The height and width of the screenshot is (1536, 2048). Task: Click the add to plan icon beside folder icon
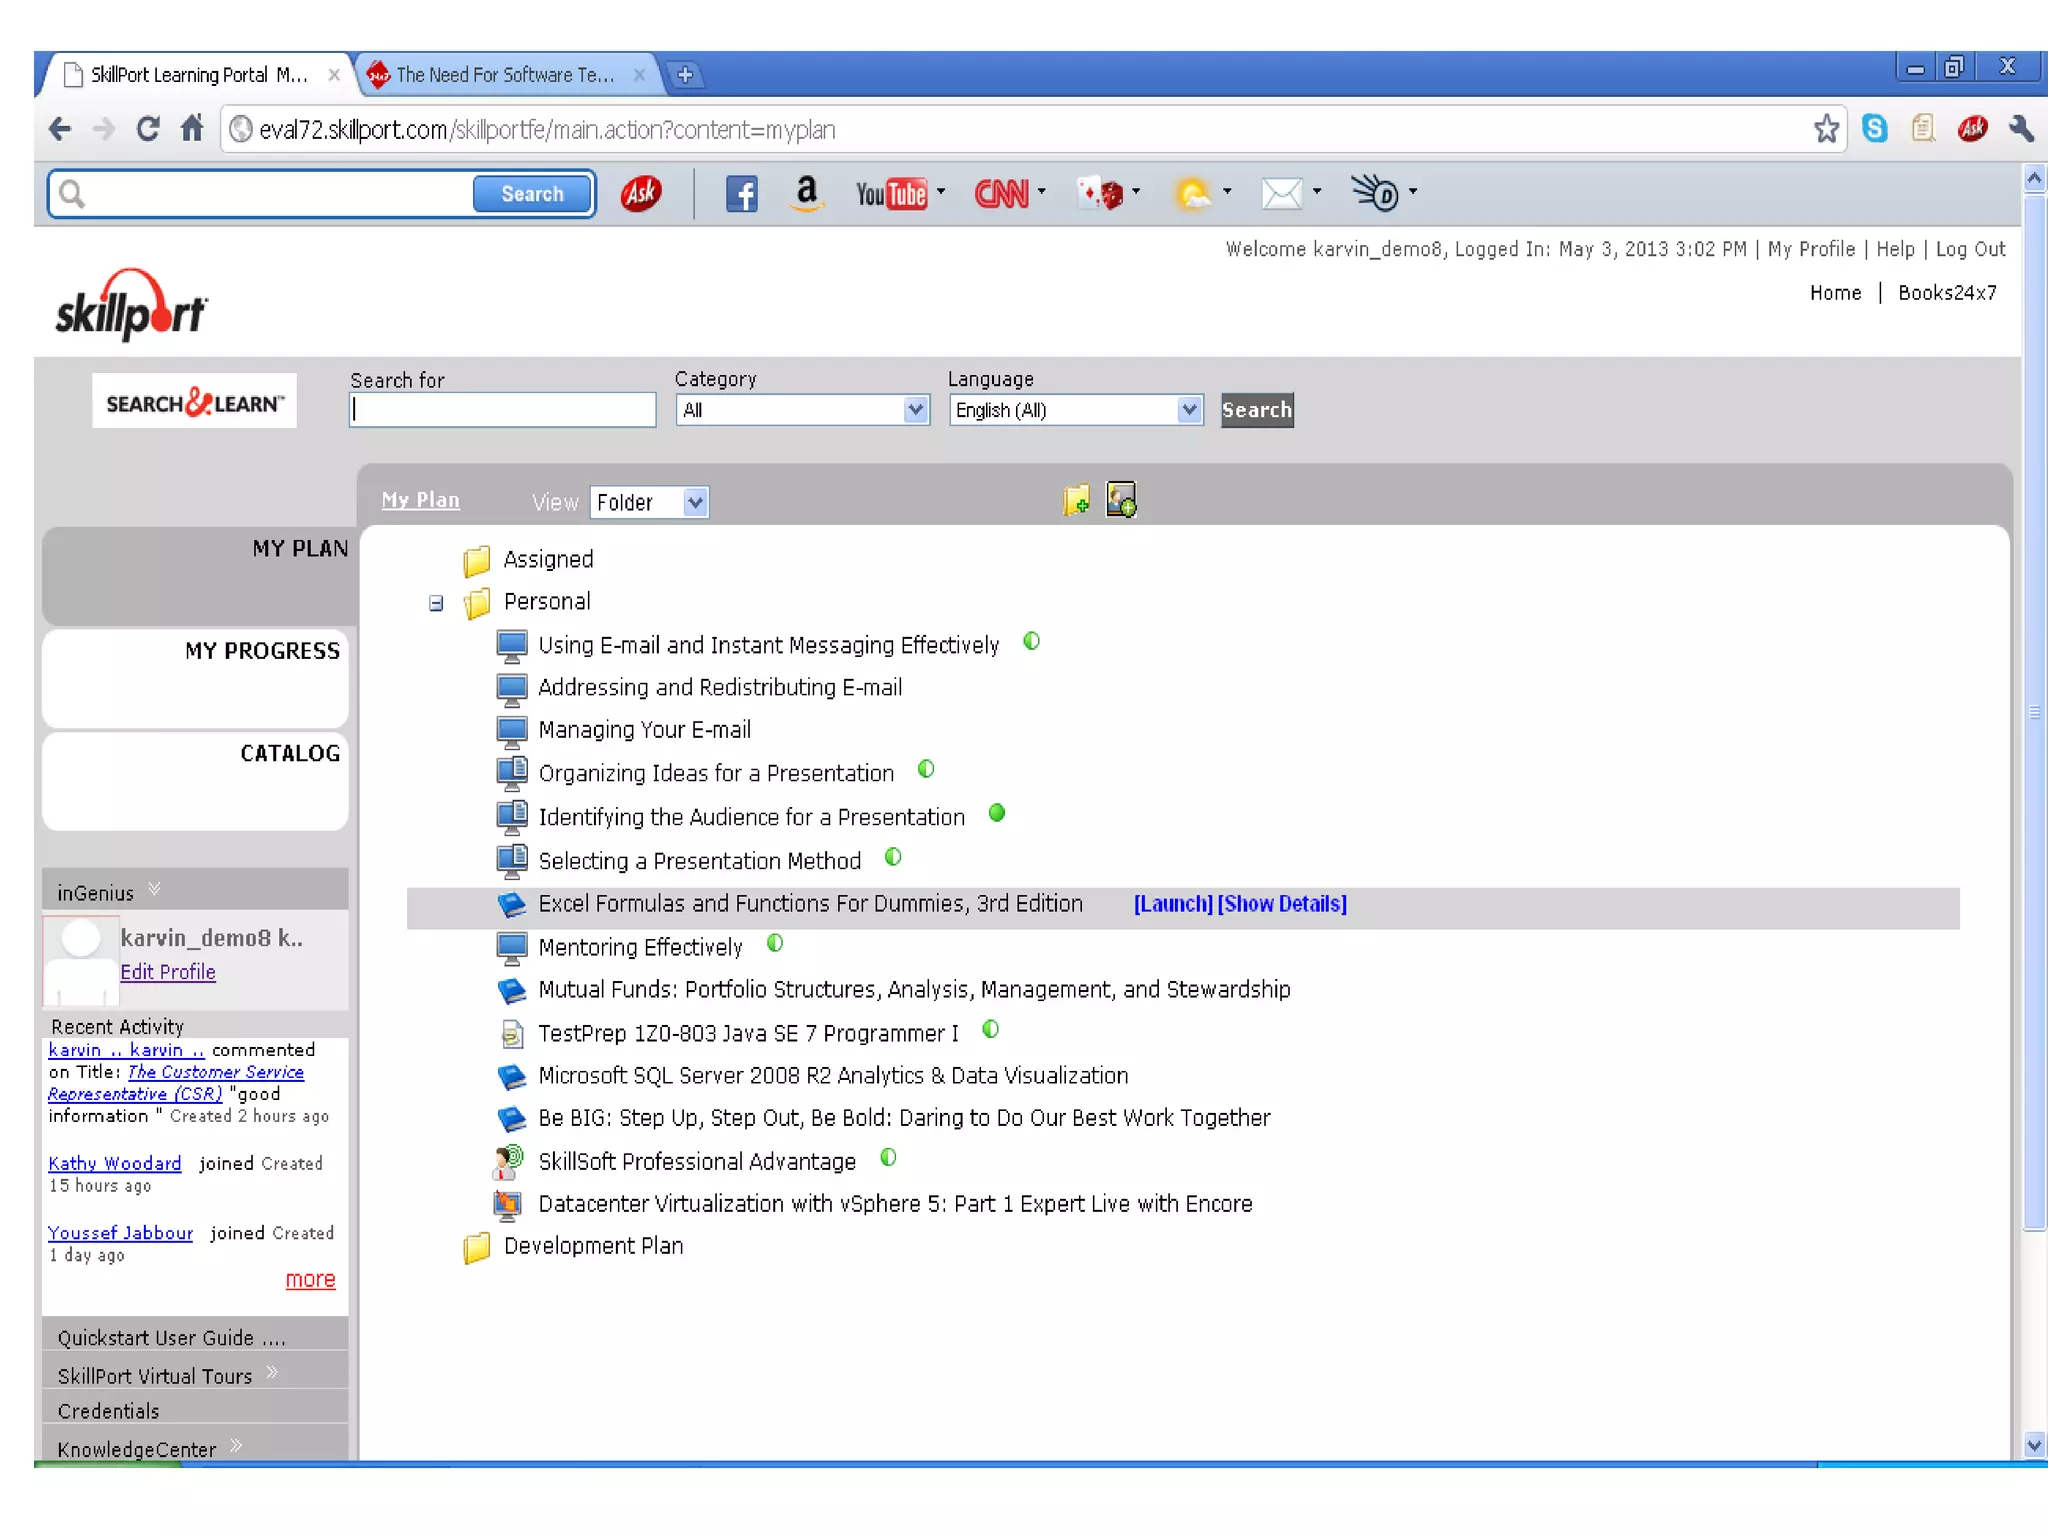[x=1121, y=499]
